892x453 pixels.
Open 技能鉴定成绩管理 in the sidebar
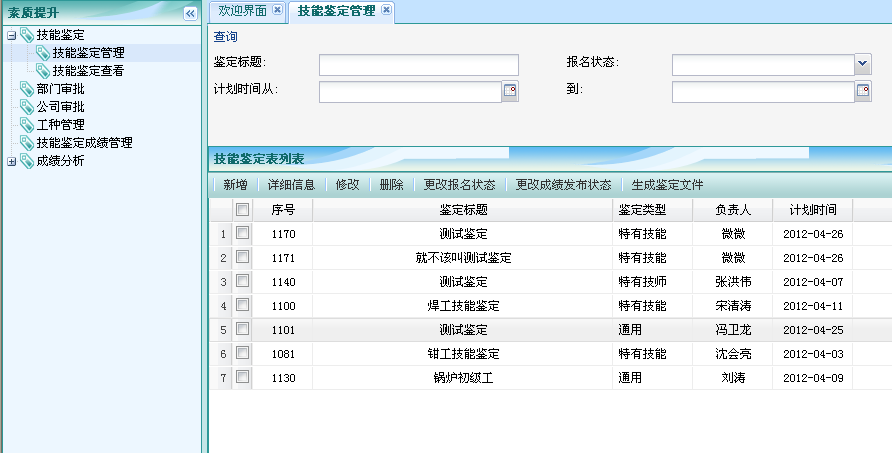[84, 143]
